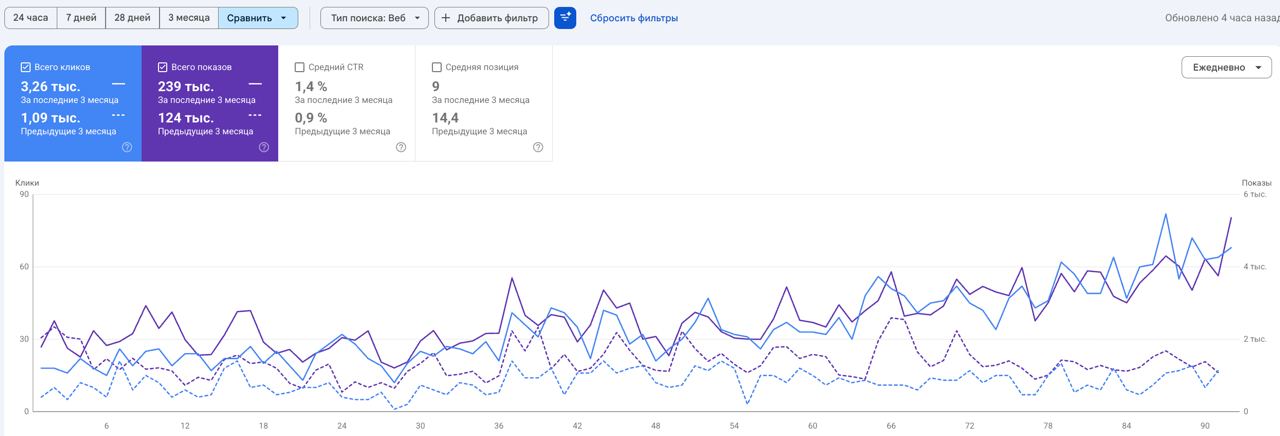Click the Сбросить фильтры link
1280x436 pixels.
(x=634, y=18)
